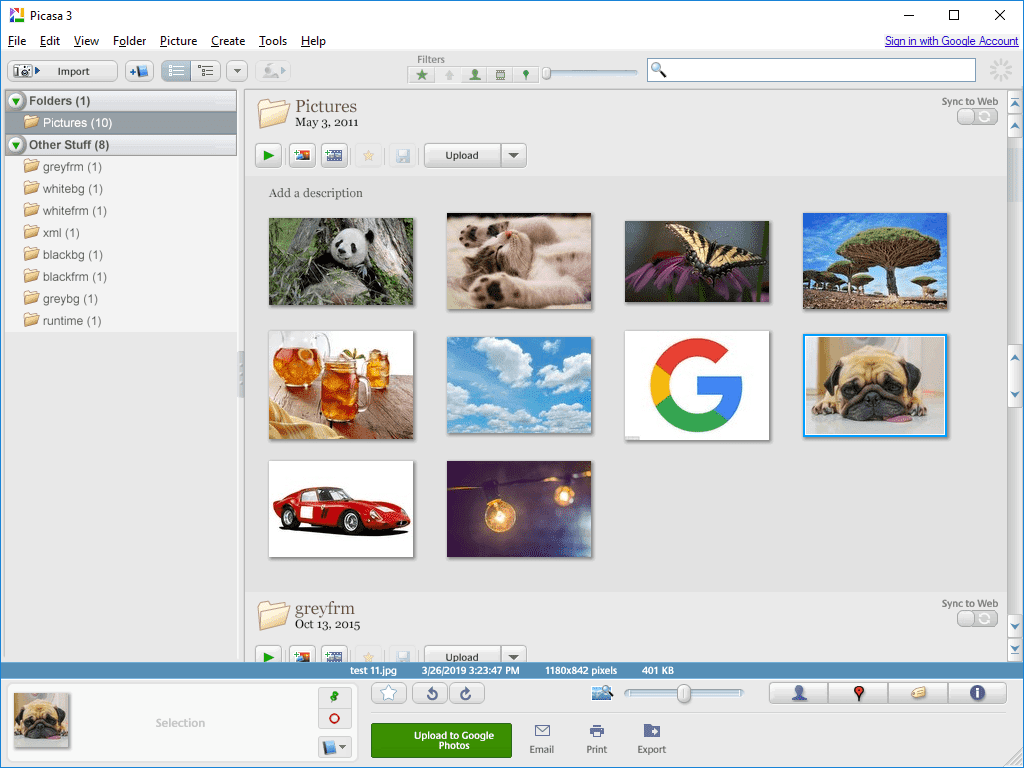The image size is (1024, 768).
Task: Switch to flat folder list view
Action: click(x=176, y=71)
